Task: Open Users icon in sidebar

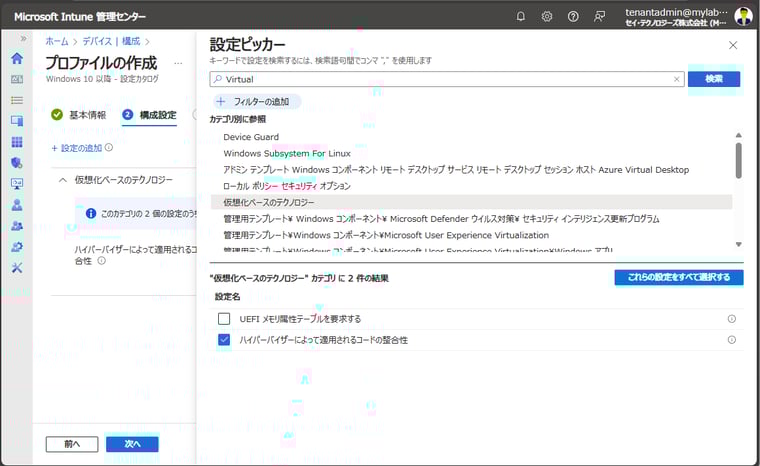Action: (17, 205)
